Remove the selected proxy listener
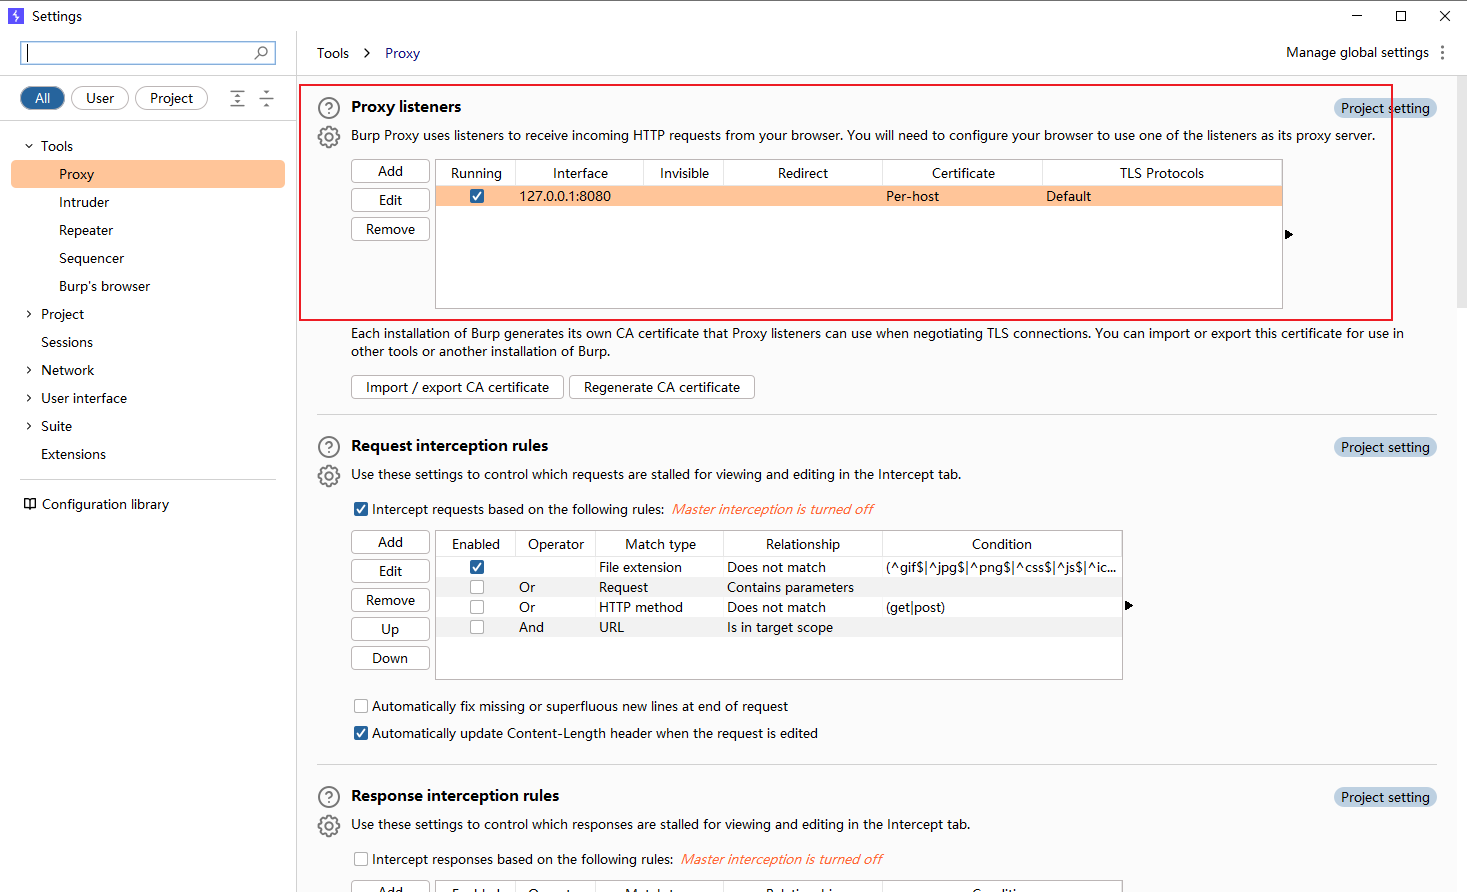 pos(390,229)
